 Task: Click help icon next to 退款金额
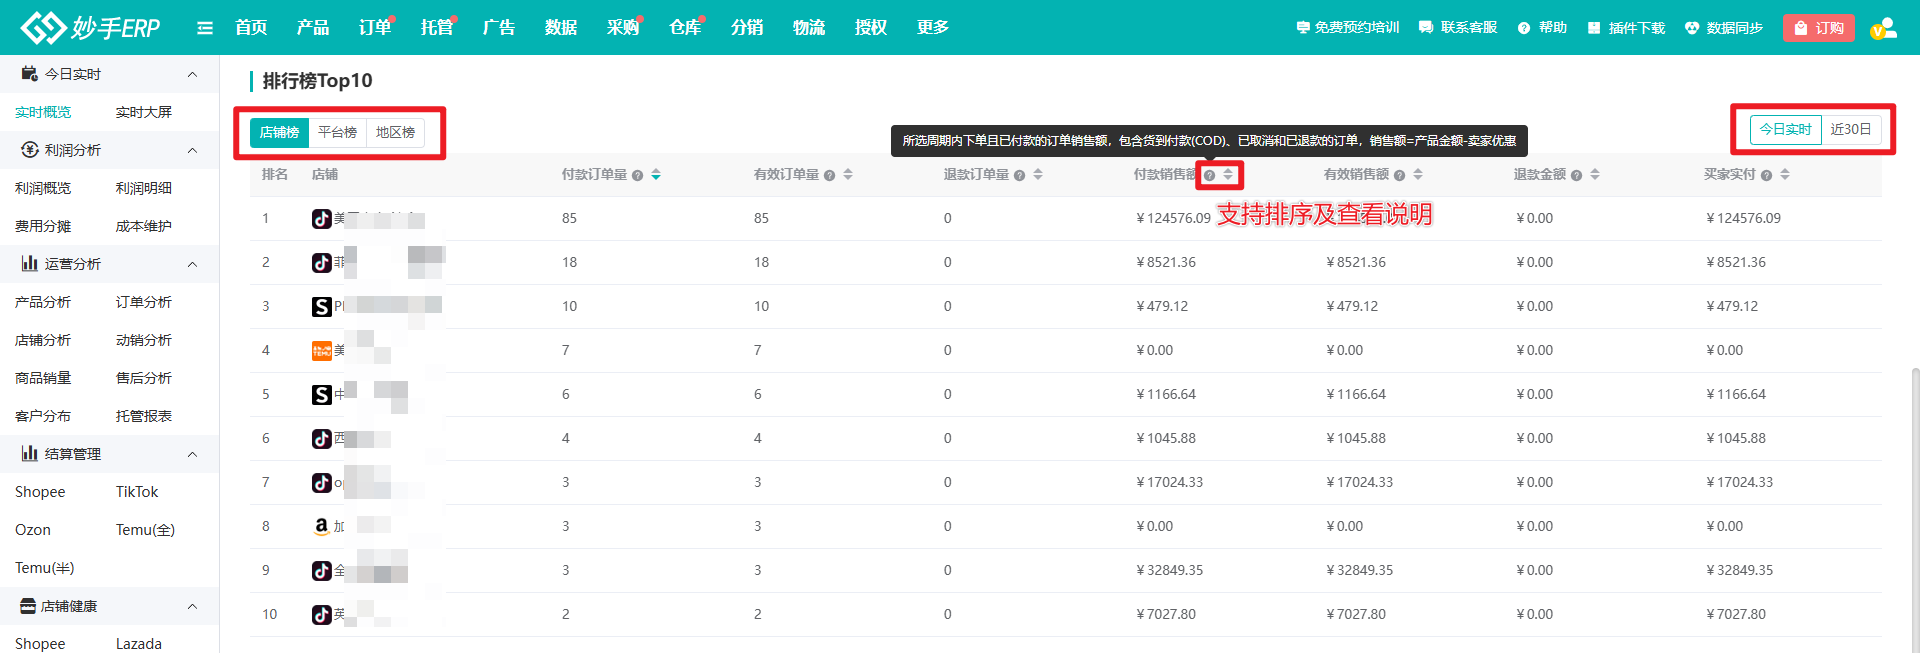[x=1577, y=175]
